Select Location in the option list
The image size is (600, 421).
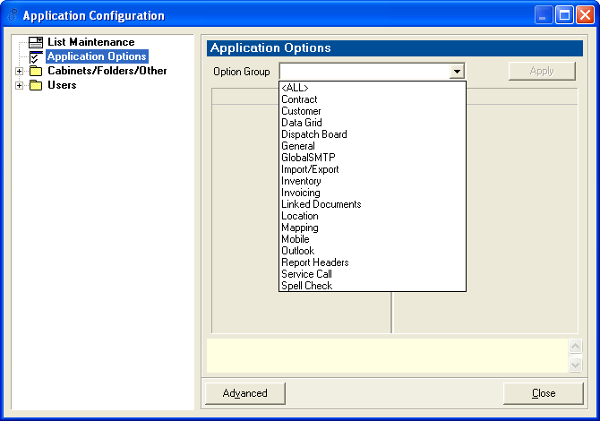click(372, 216)
